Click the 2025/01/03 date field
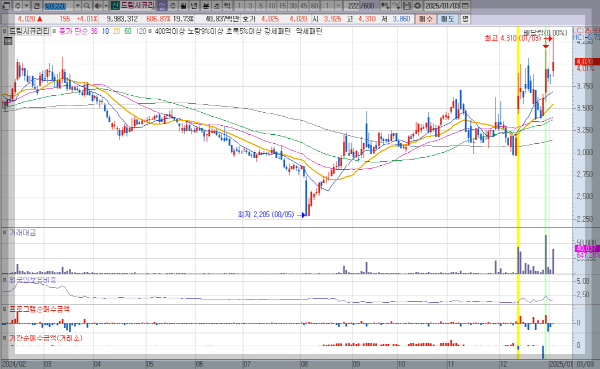 443,6
